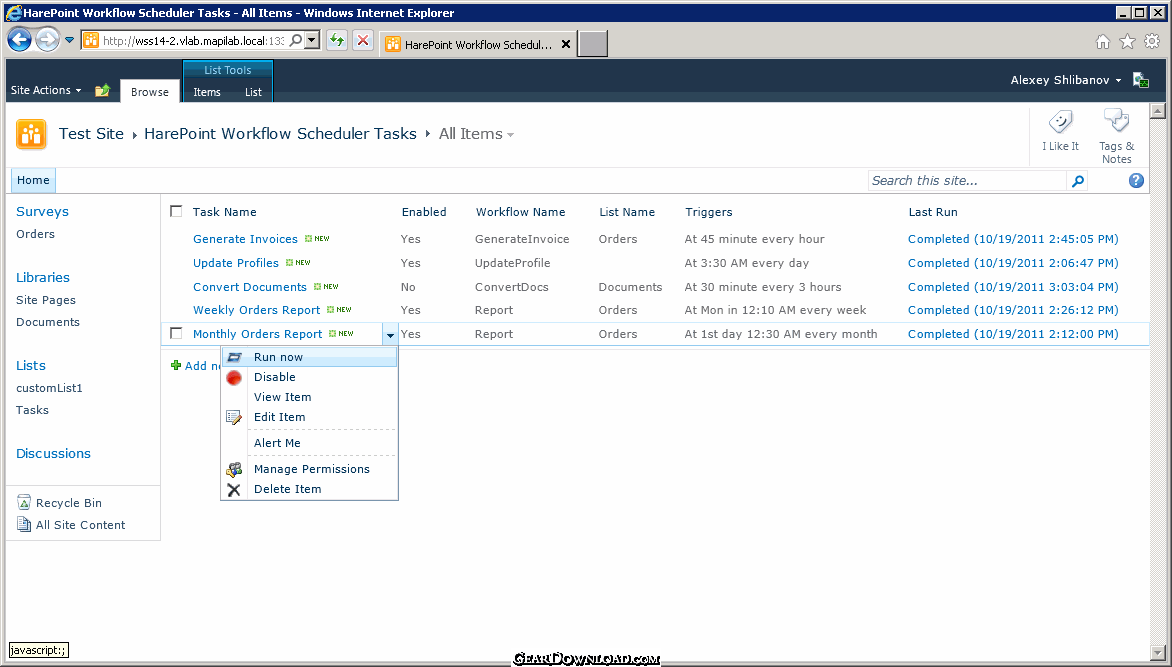Click the All Site Content page icon
Screen dimensions: 1172x667
(x=24, y=524)
